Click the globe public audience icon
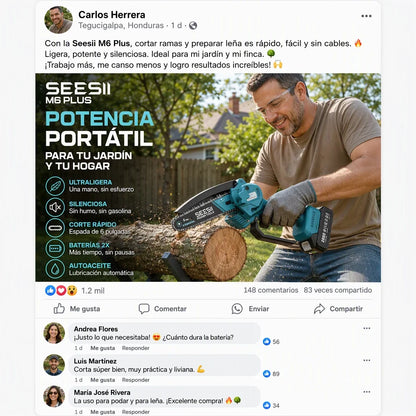This screenshot has width=416, height=416. point(193,26)
